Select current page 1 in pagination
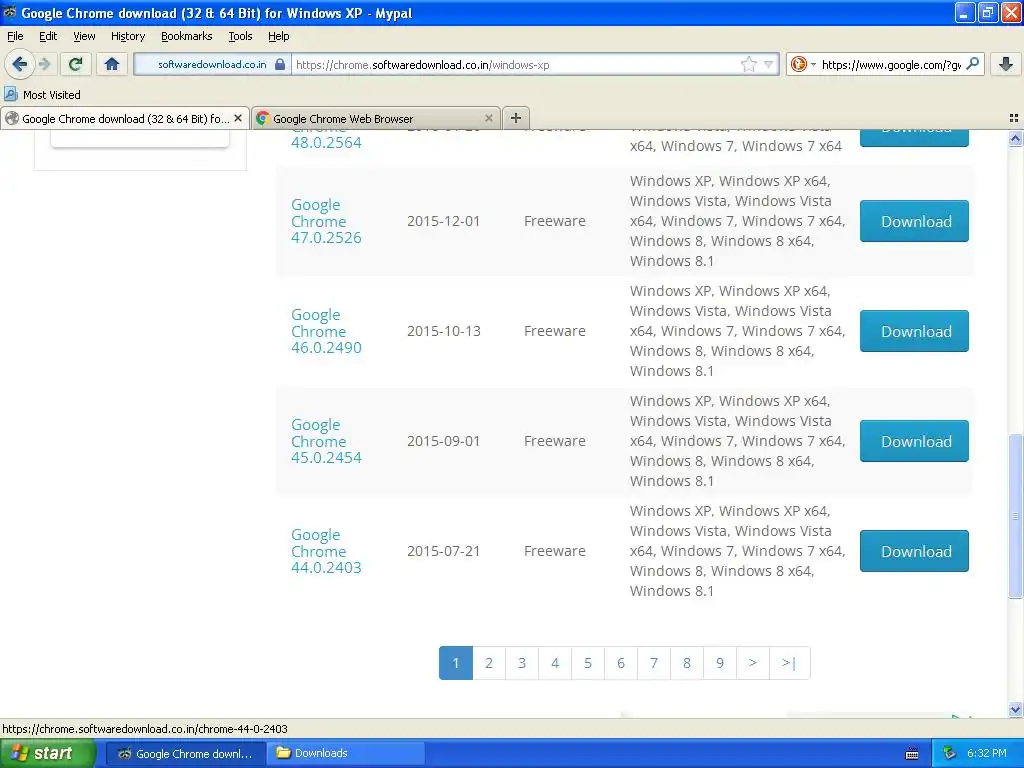Image resolution: width=1024 pixels, height=768 pixels. click(456, 663)
